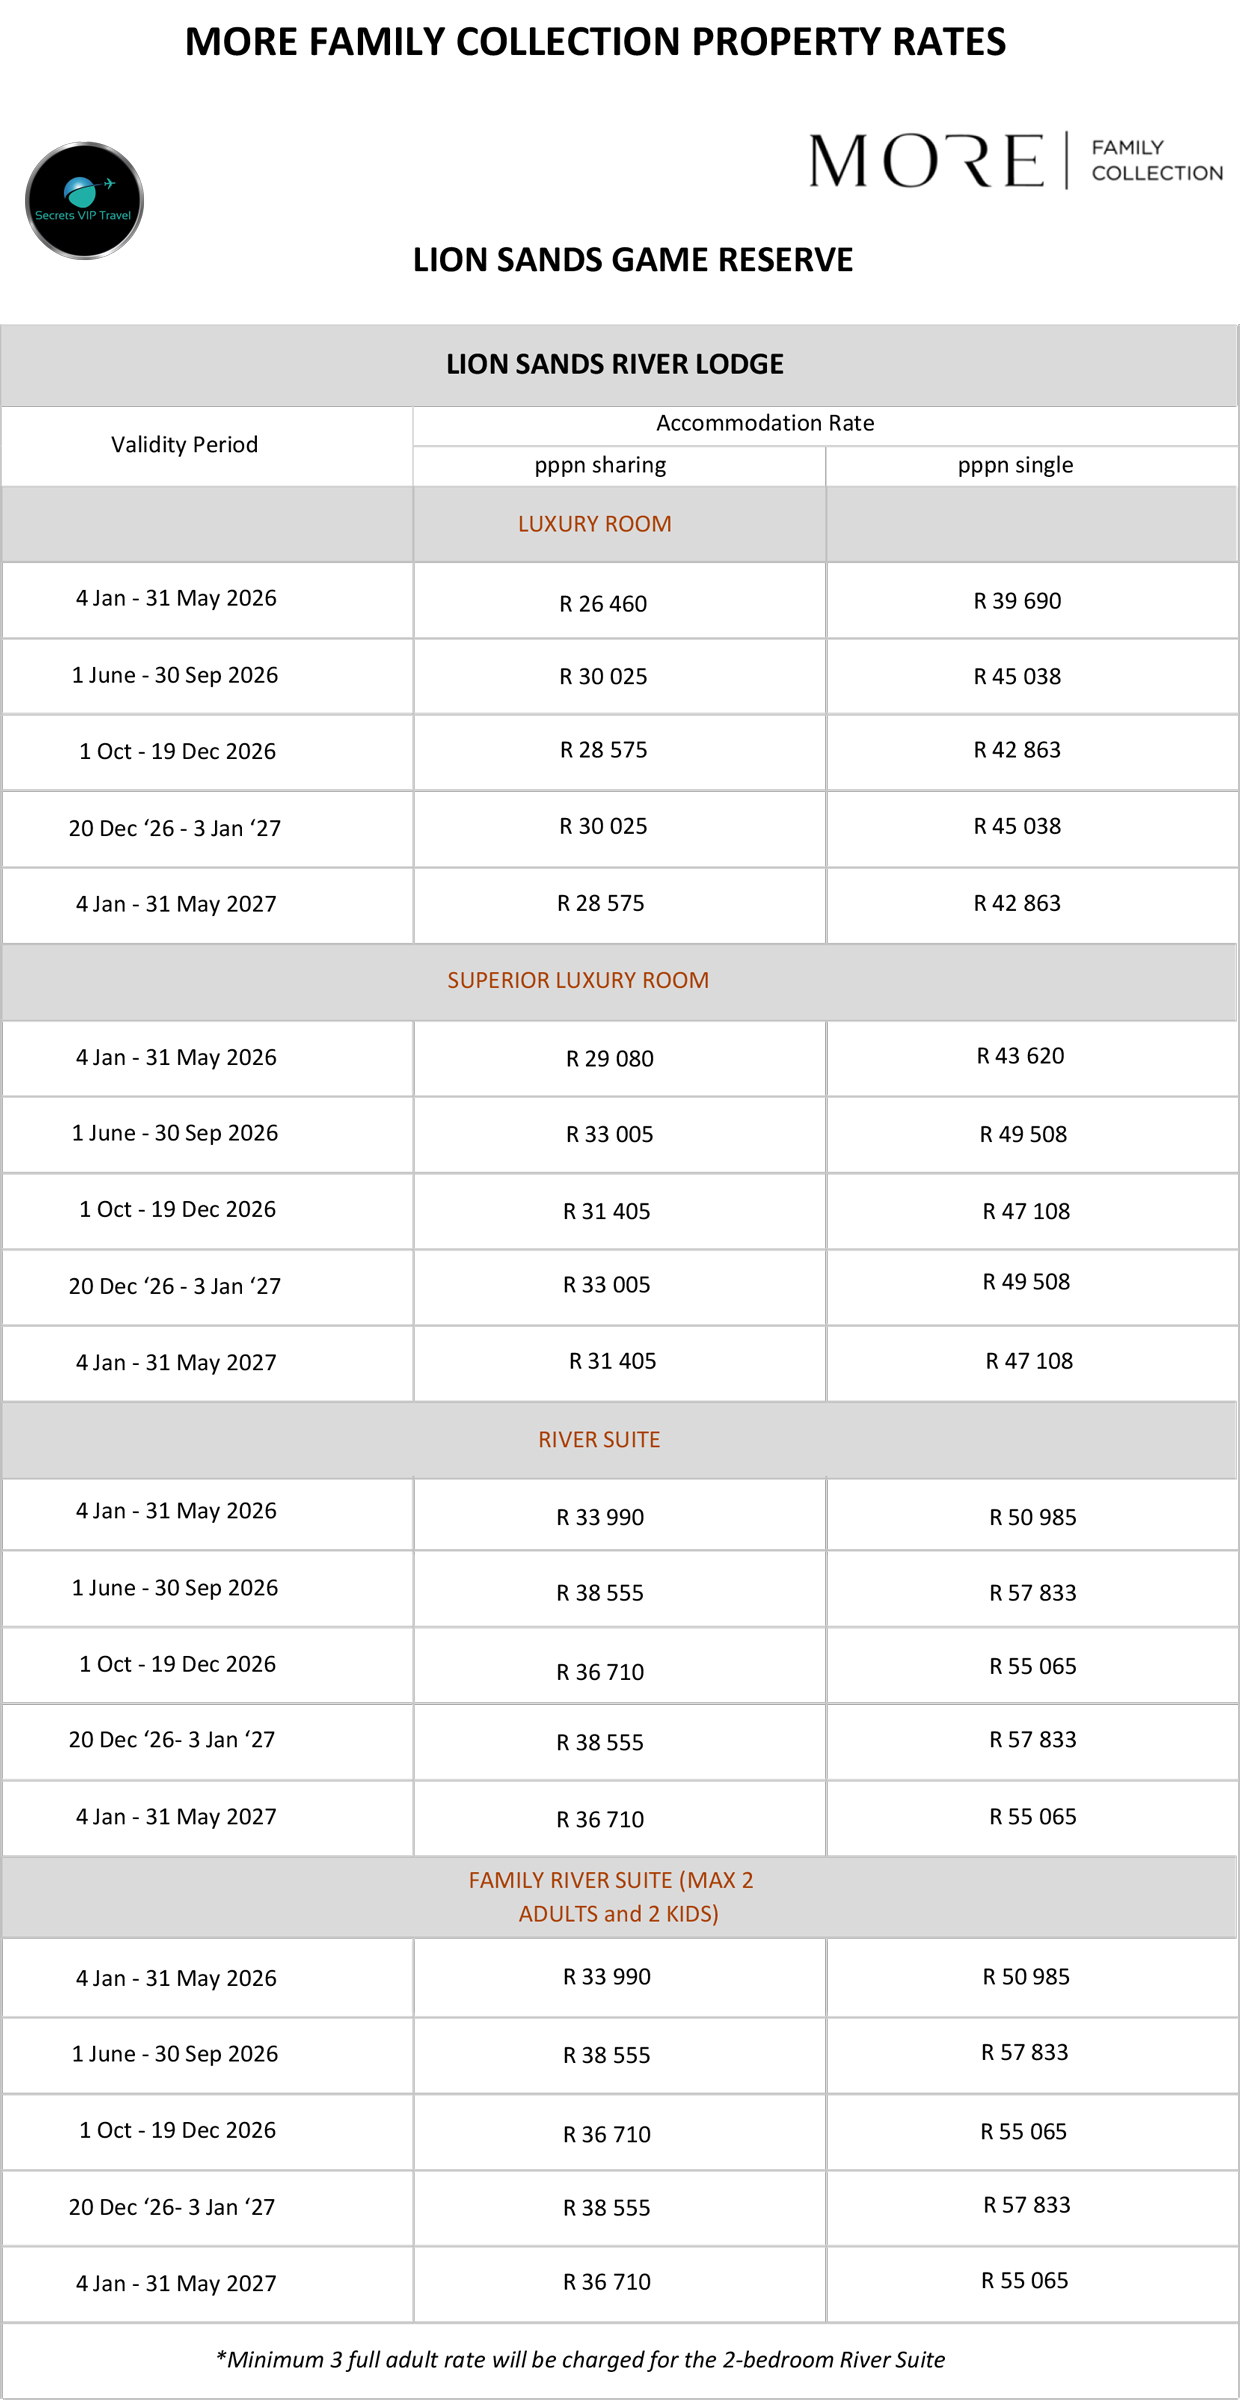Click the MORE Family Collection logo

coord(1015,160)
